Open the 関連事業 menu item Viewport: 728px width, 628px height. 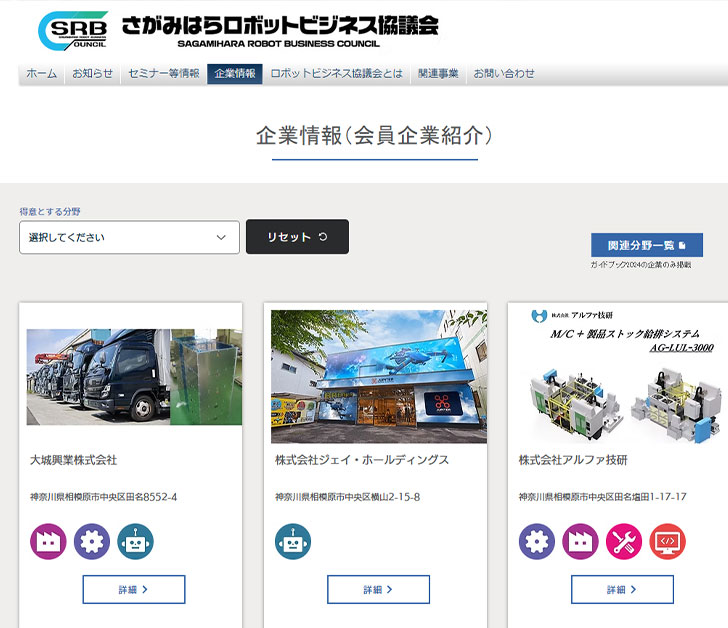(x=438, y=74)
